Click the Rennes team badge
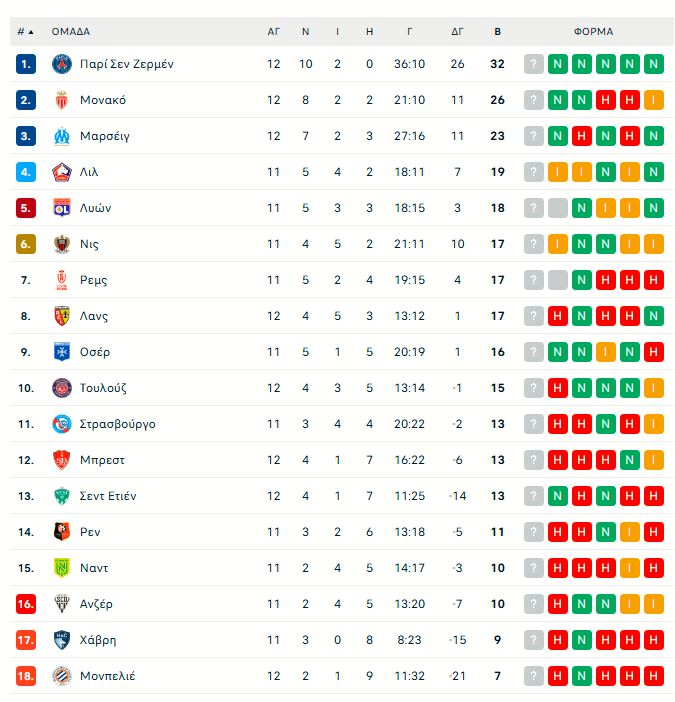 [x=62, y=532]
